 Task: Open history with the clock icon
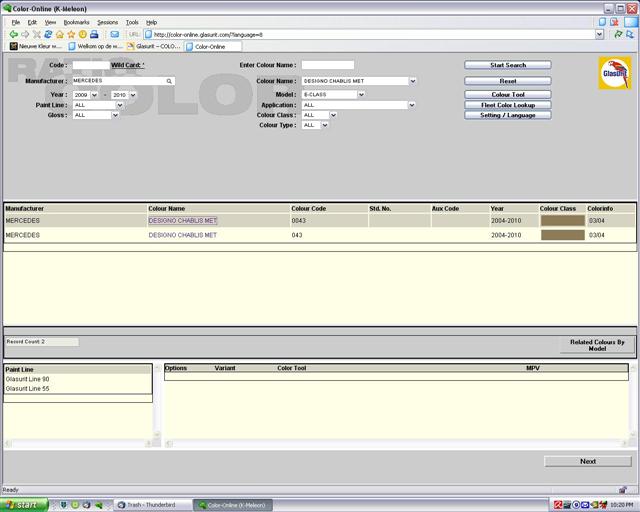83,34
